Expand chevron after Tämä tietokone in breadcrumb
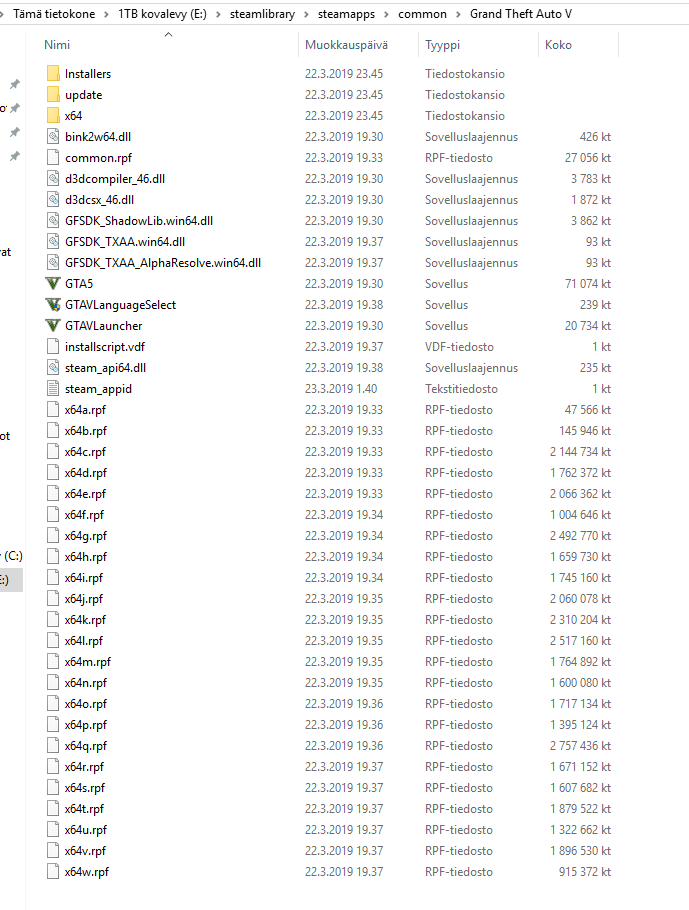689x910 pixels. pyautogui.click(x=106, y=15)
